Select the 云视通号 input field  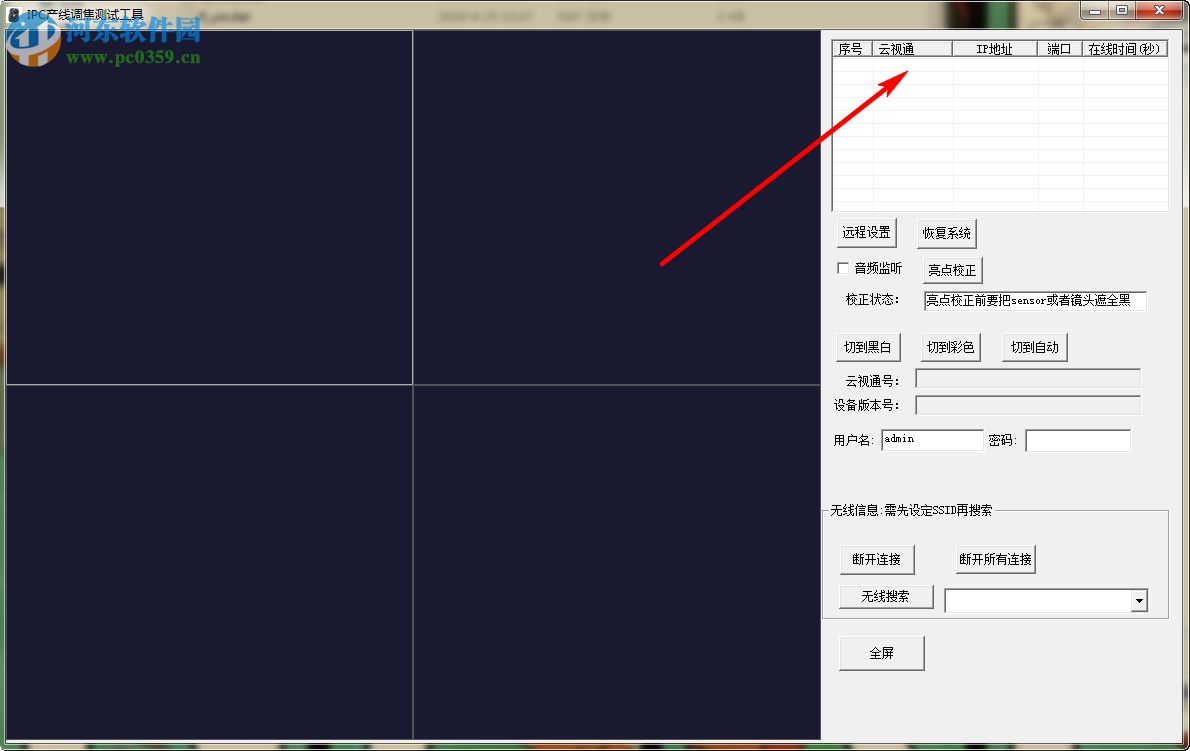pyautogui.click(x=1027, y=378)
